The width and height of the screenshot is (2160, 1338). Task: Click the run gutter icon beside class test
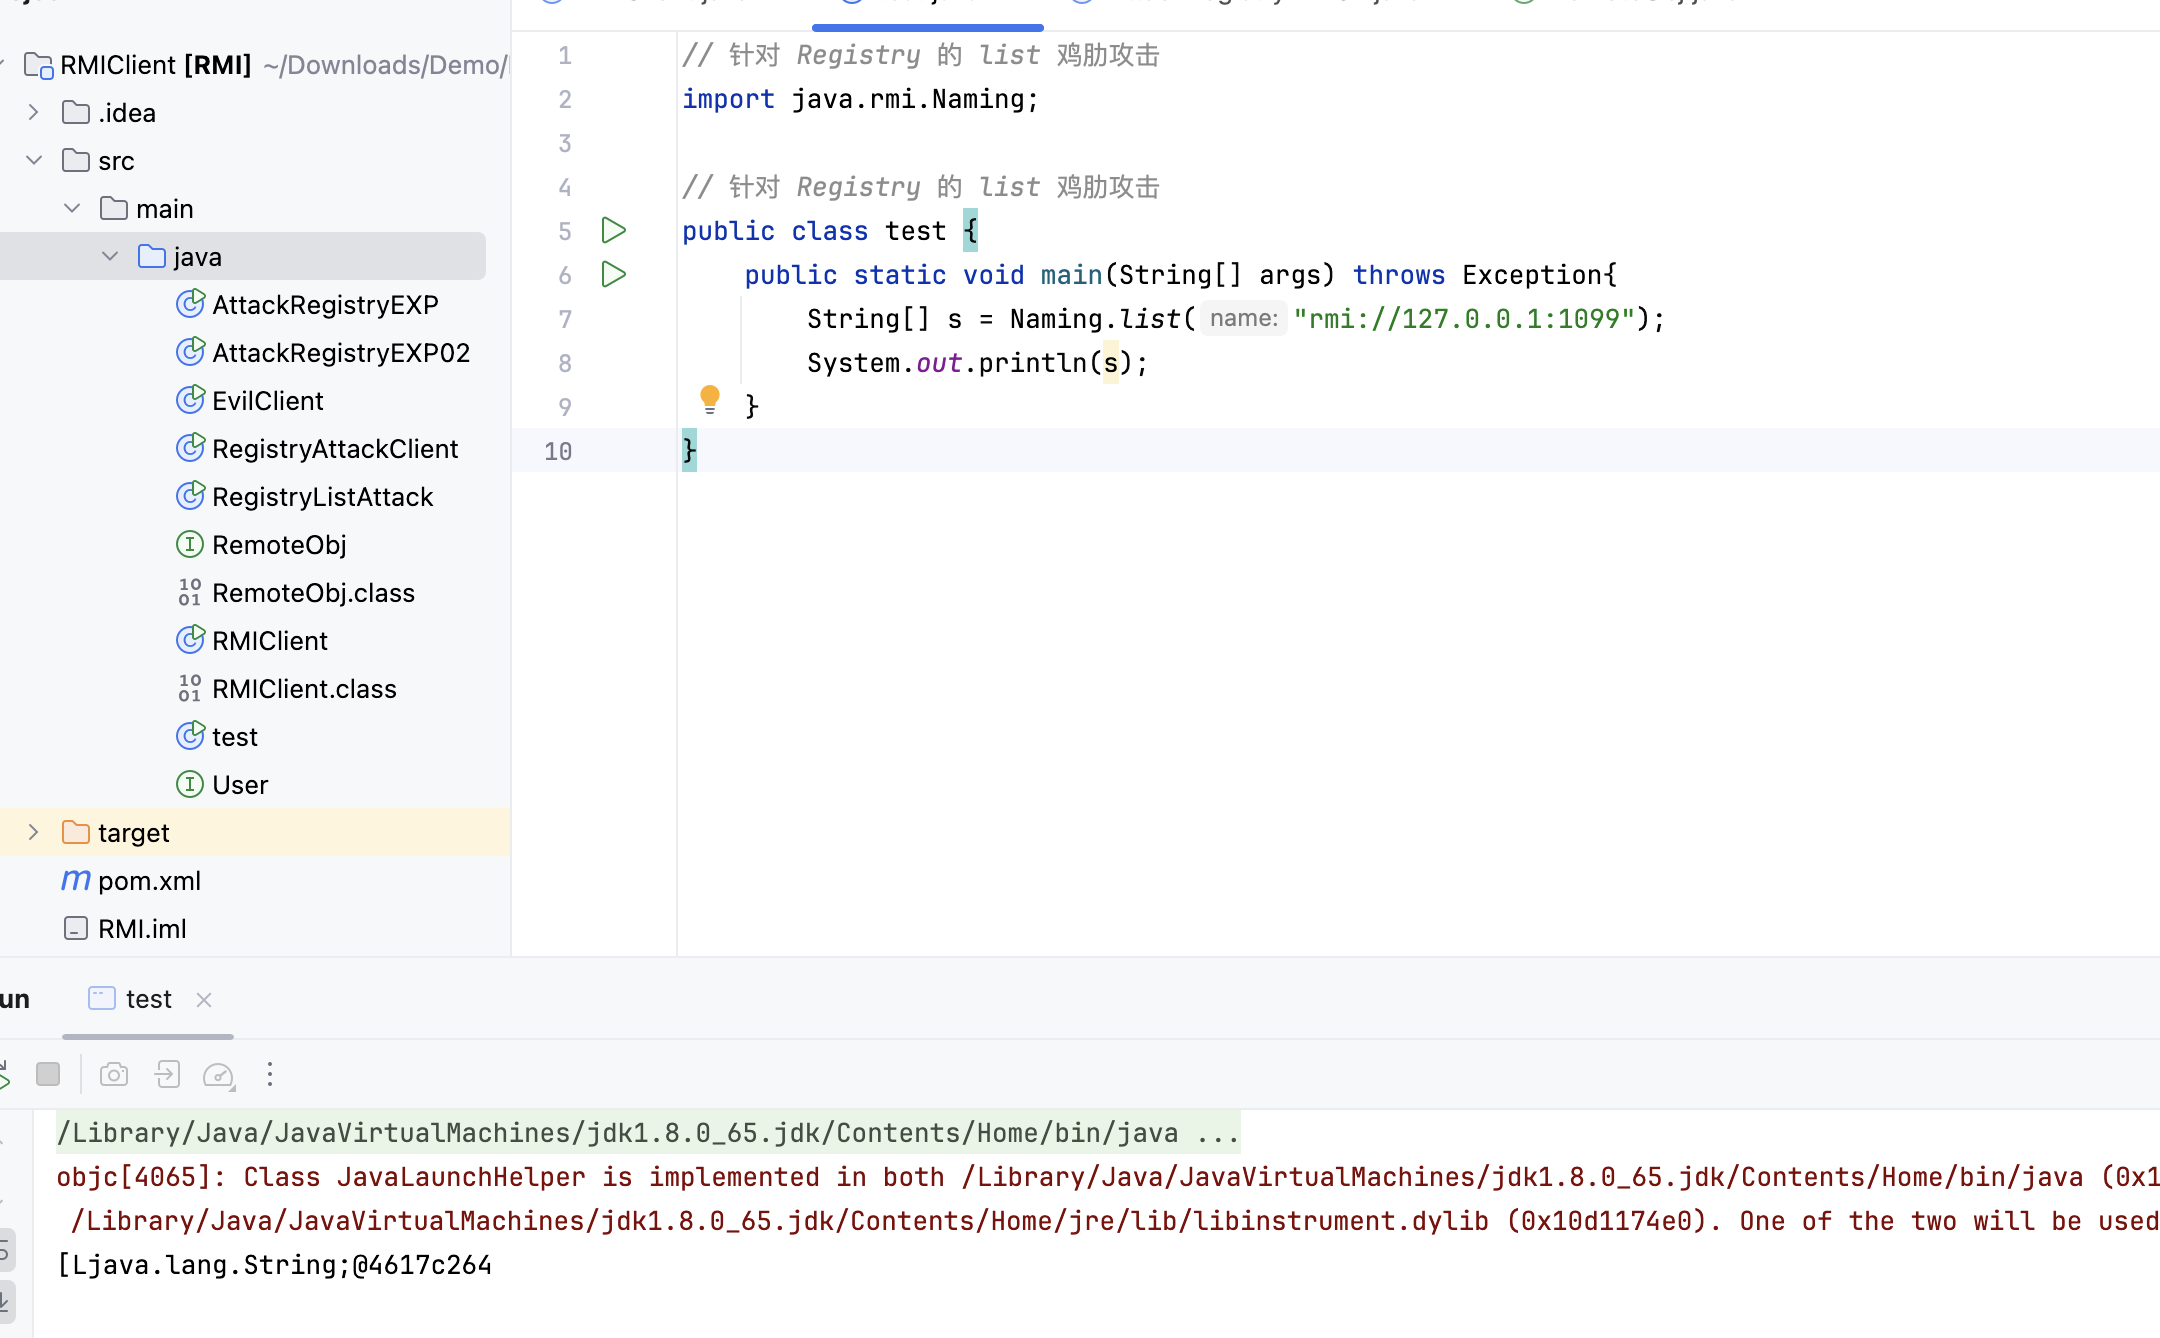613,231
